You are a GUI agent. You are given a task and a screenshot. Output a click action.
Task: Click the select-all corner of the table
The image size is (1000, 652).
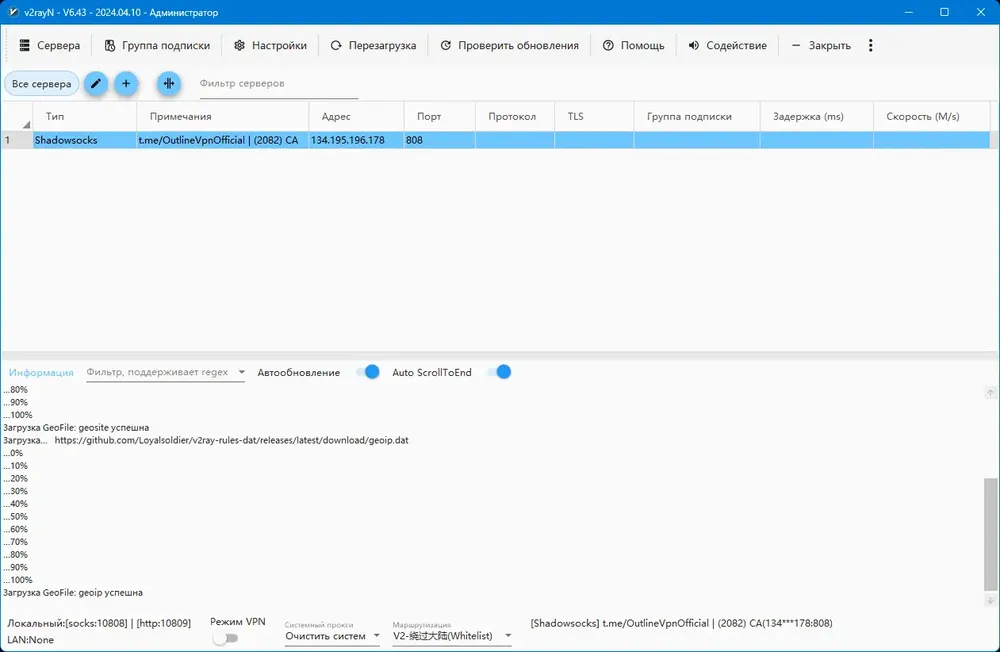pyautogui.click(x=17, y=117)
